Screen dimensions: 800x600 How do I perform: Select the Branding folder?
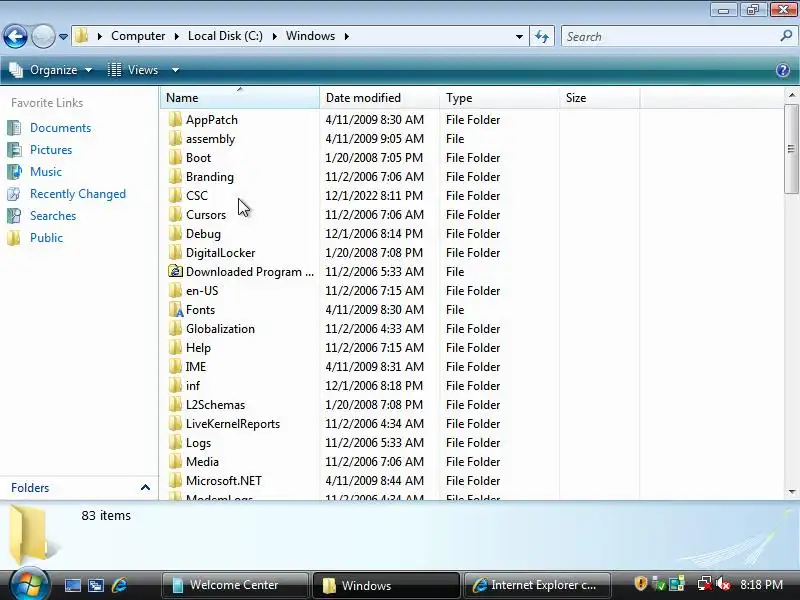click(210, 177)
